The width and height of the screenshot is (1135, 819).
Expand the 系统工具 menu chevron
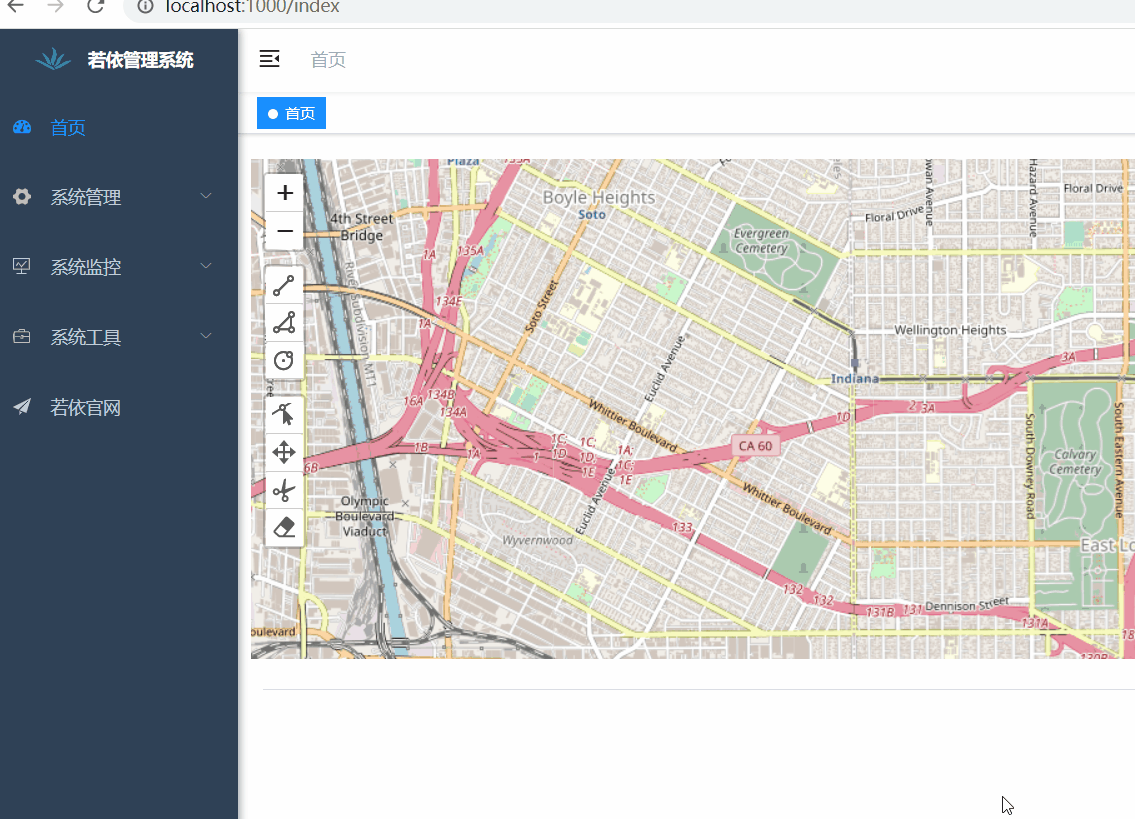click(206, 336)
